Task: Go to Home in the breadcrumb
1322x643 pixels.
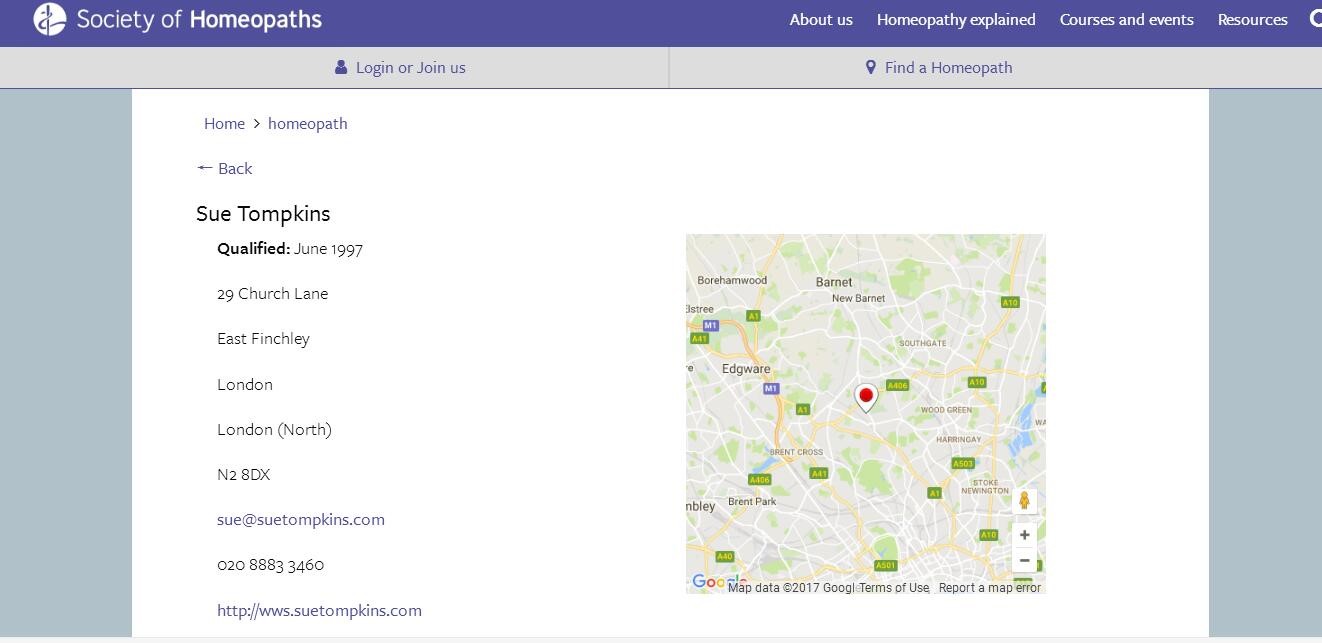Action: pos(224,124)
